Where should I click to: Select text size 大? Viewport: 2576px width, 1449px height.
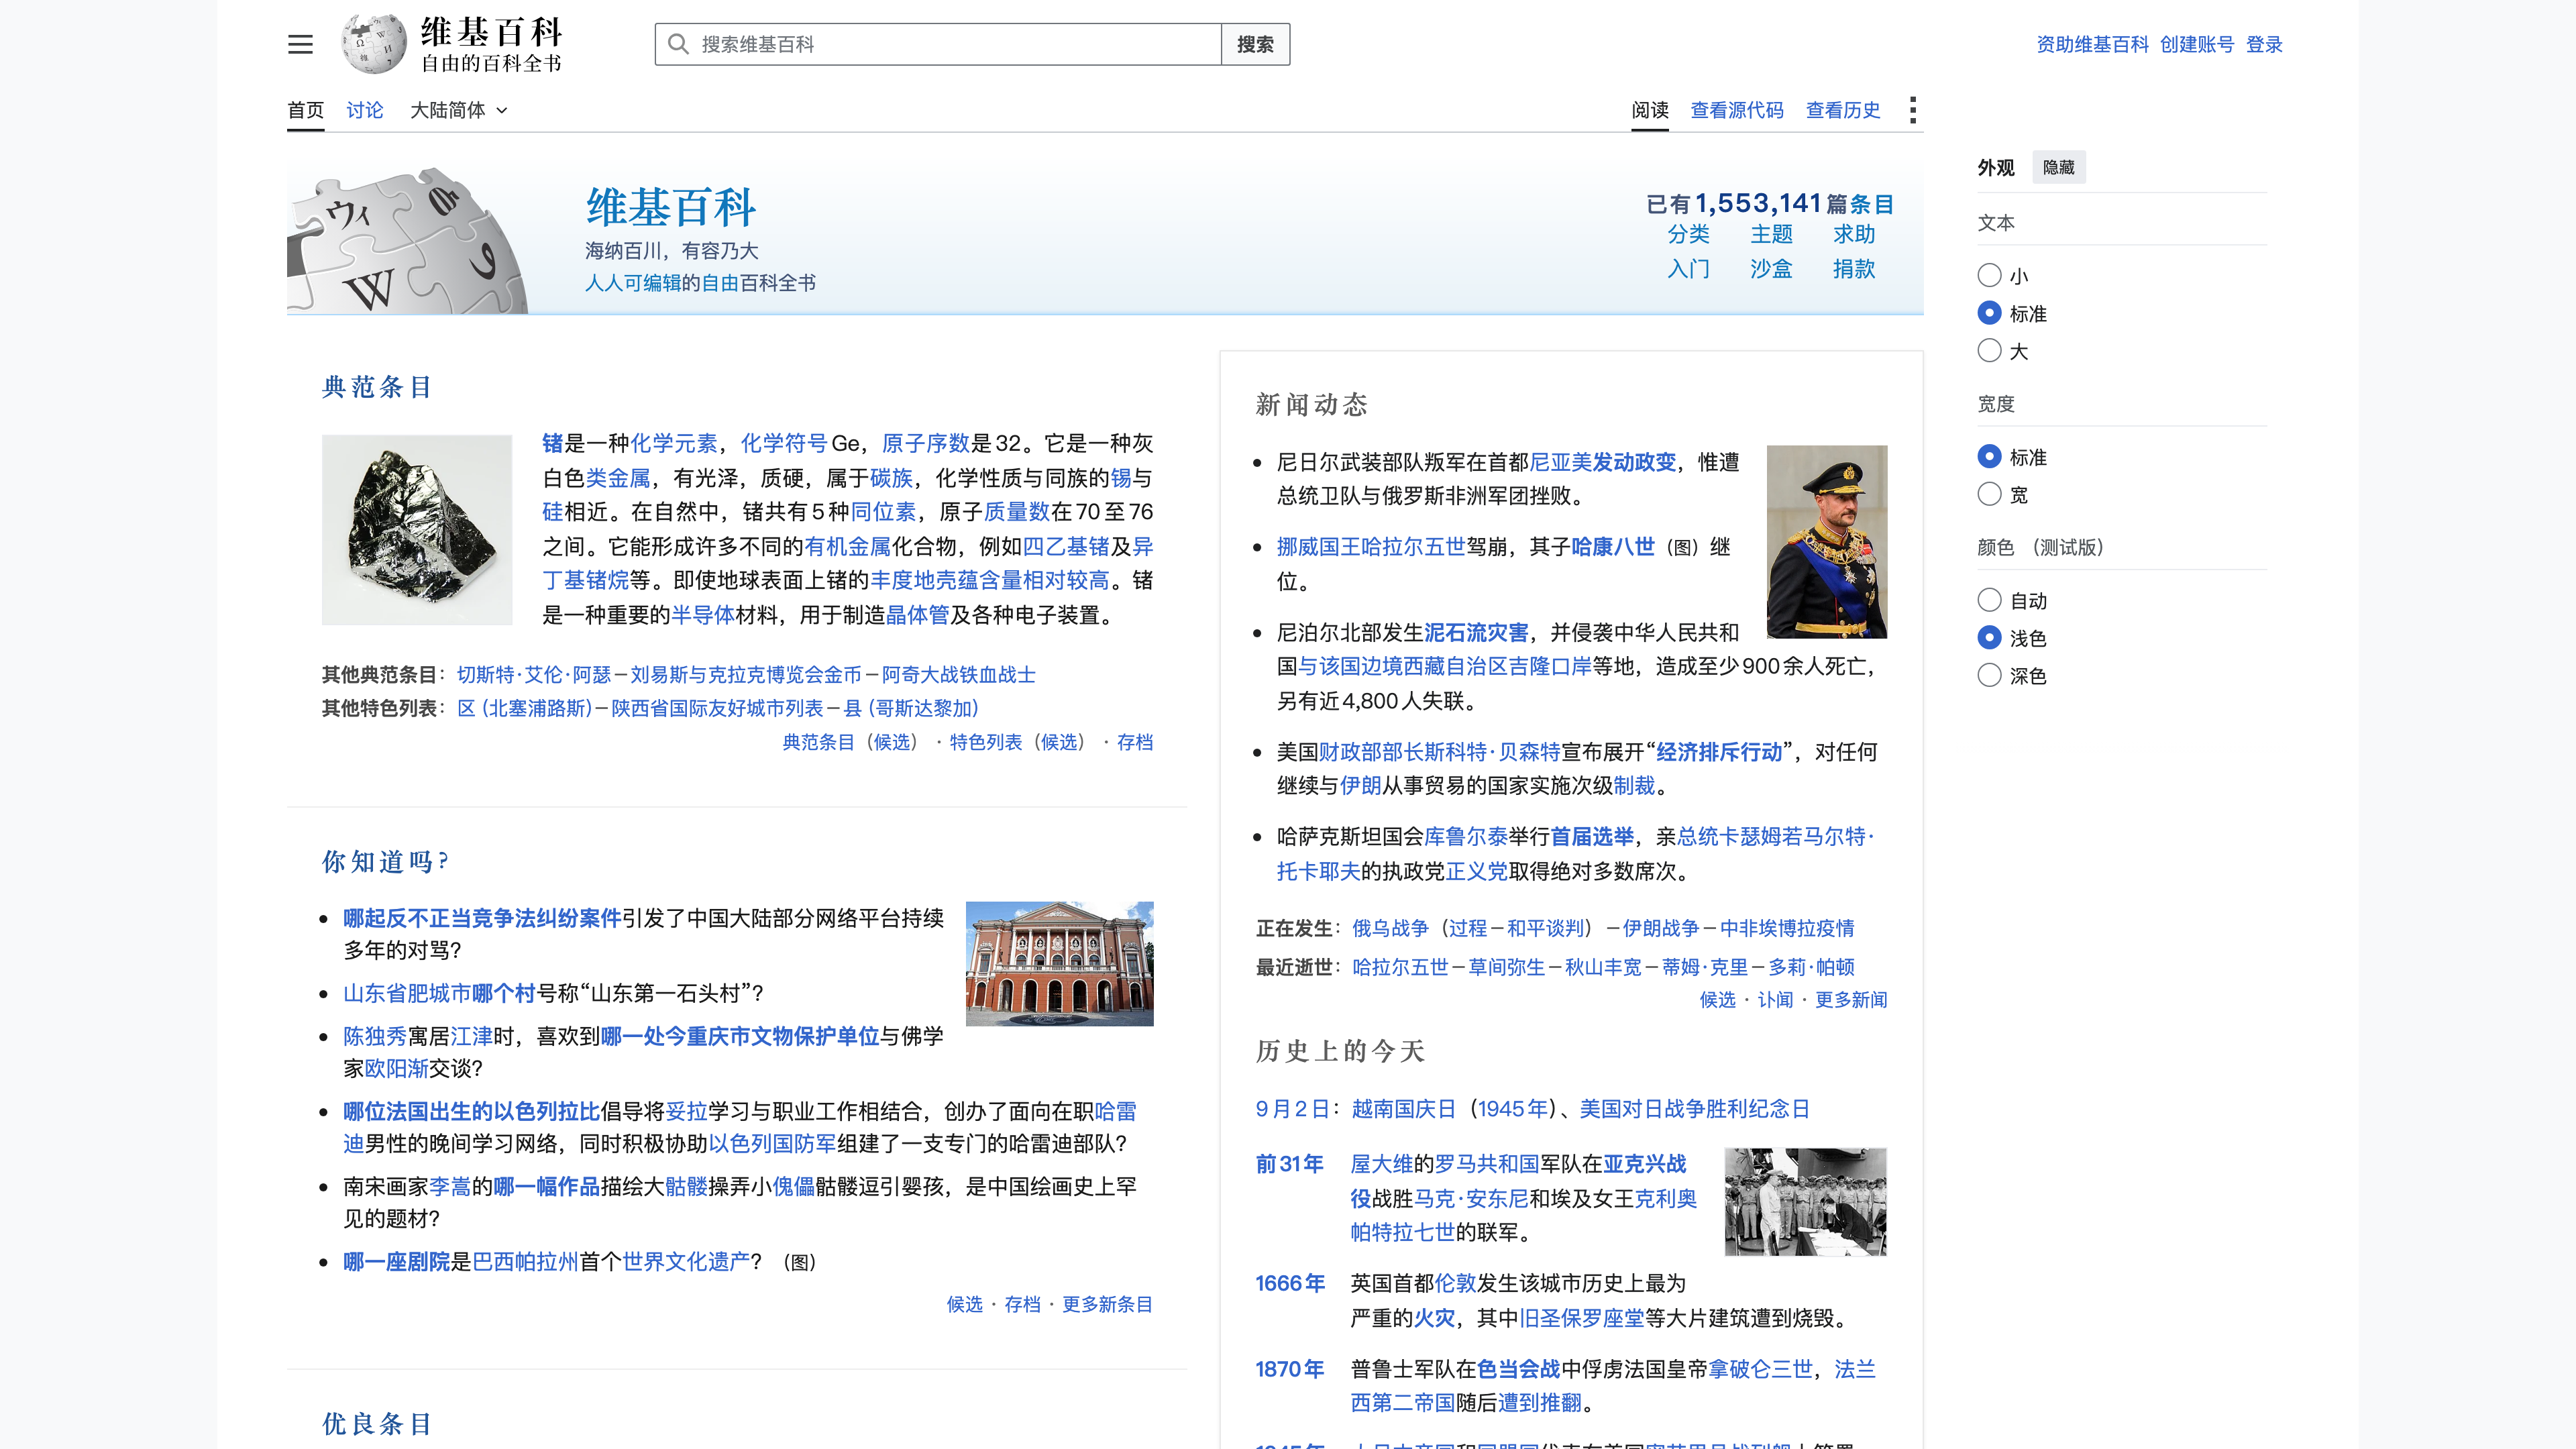[x=1989, y=350]
